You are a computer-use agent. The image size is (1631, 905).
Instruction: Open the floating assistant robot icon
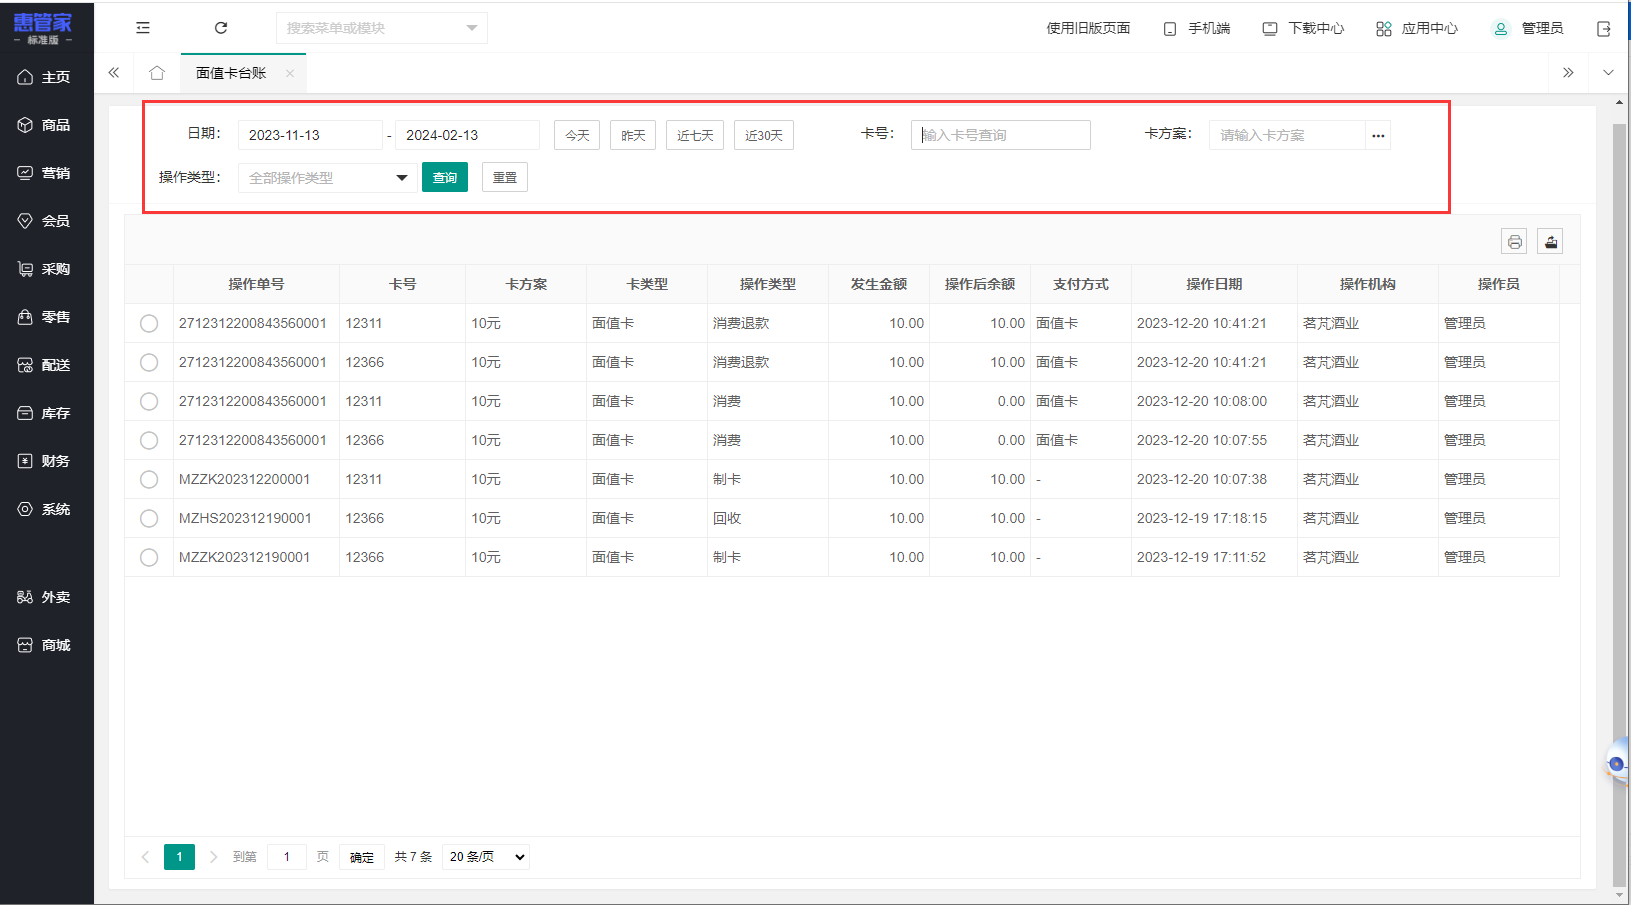click(1617, 763)
